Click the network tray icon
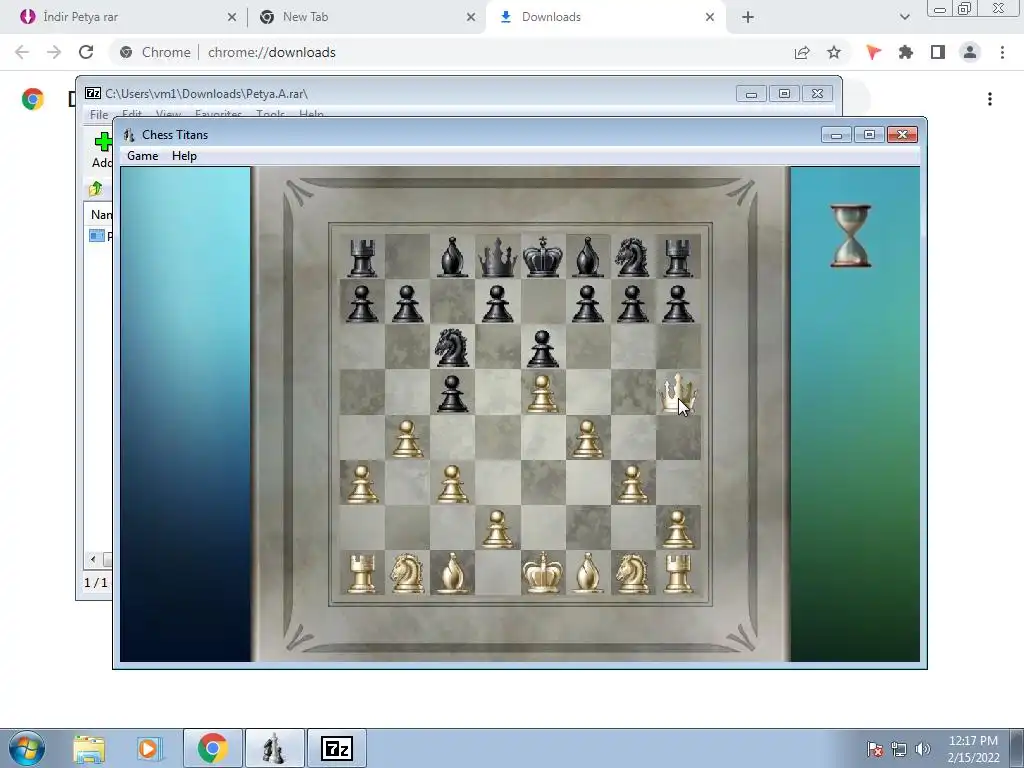 [899, 749]
